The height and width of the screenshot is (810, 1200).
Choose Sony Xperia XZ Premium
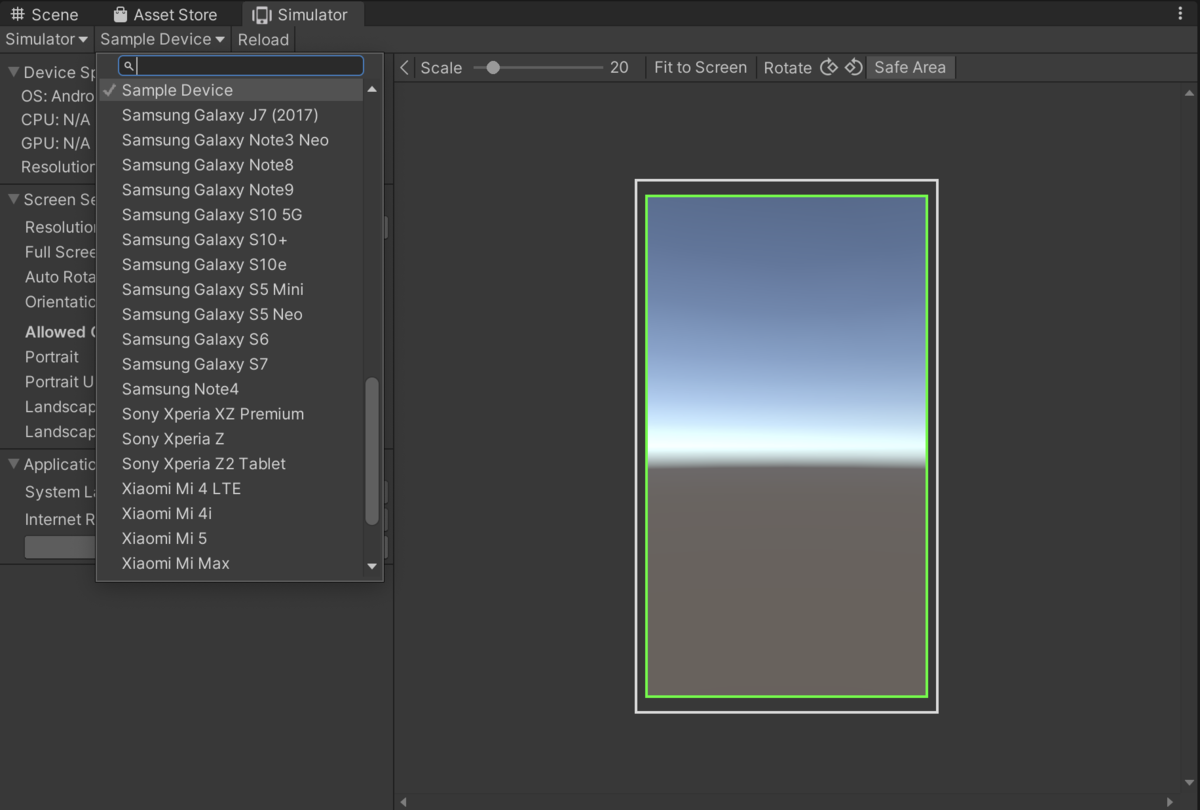(x=231, y=414)
